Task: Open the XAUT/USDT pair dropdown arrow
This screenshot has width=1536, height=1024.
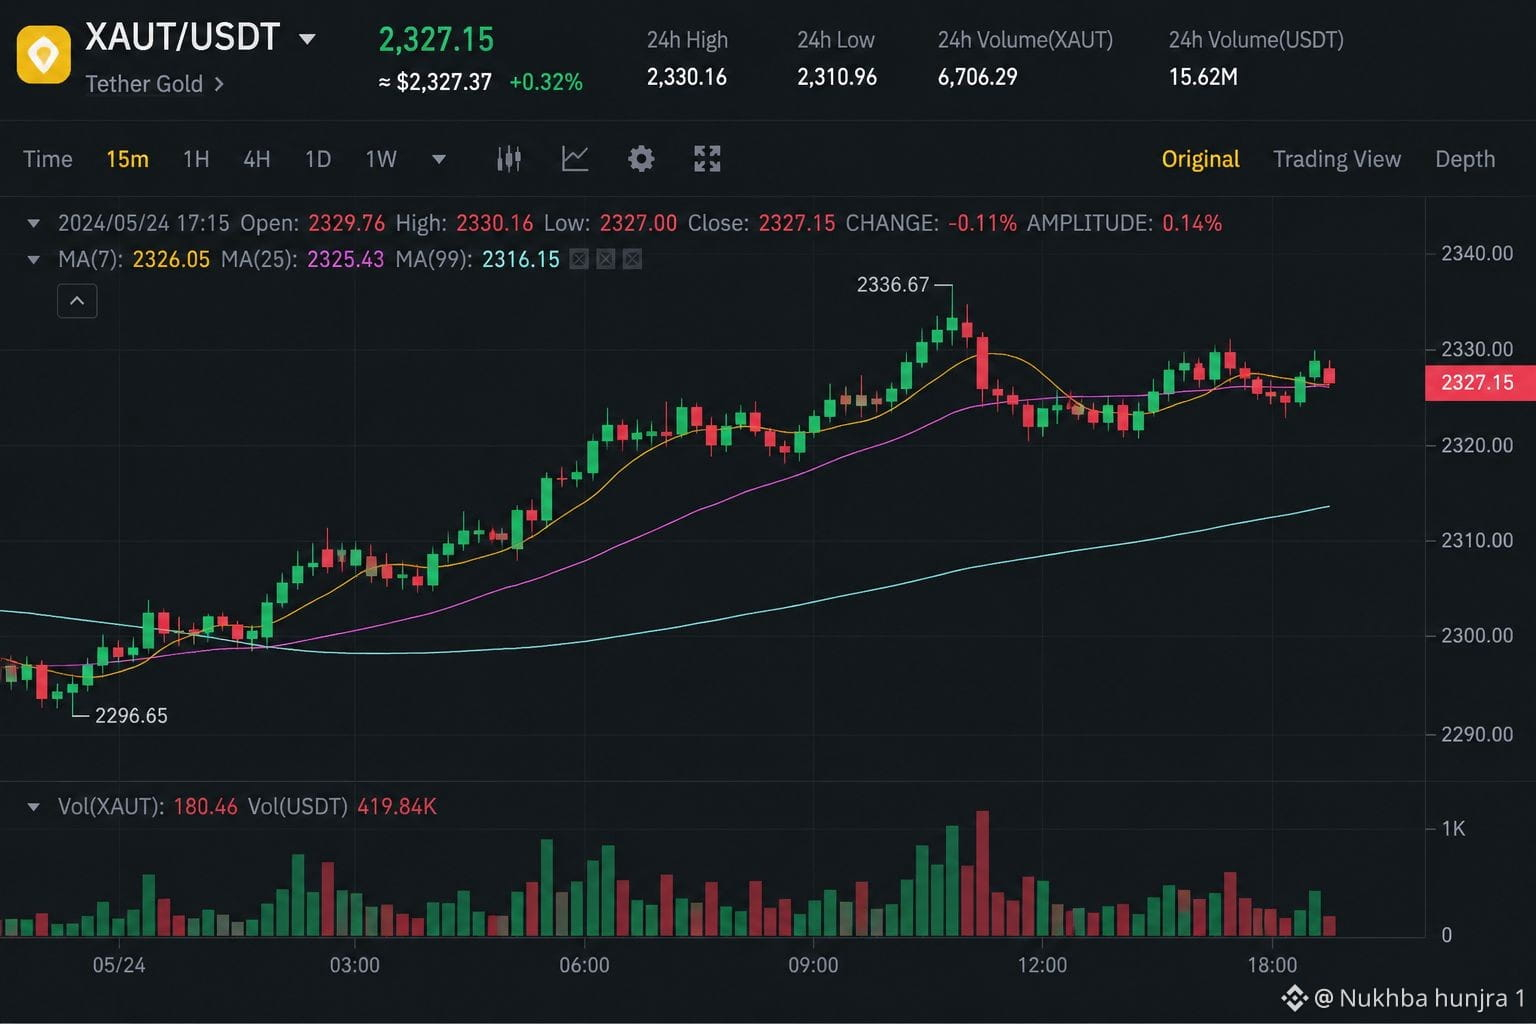Action: [x=307, y=40]
